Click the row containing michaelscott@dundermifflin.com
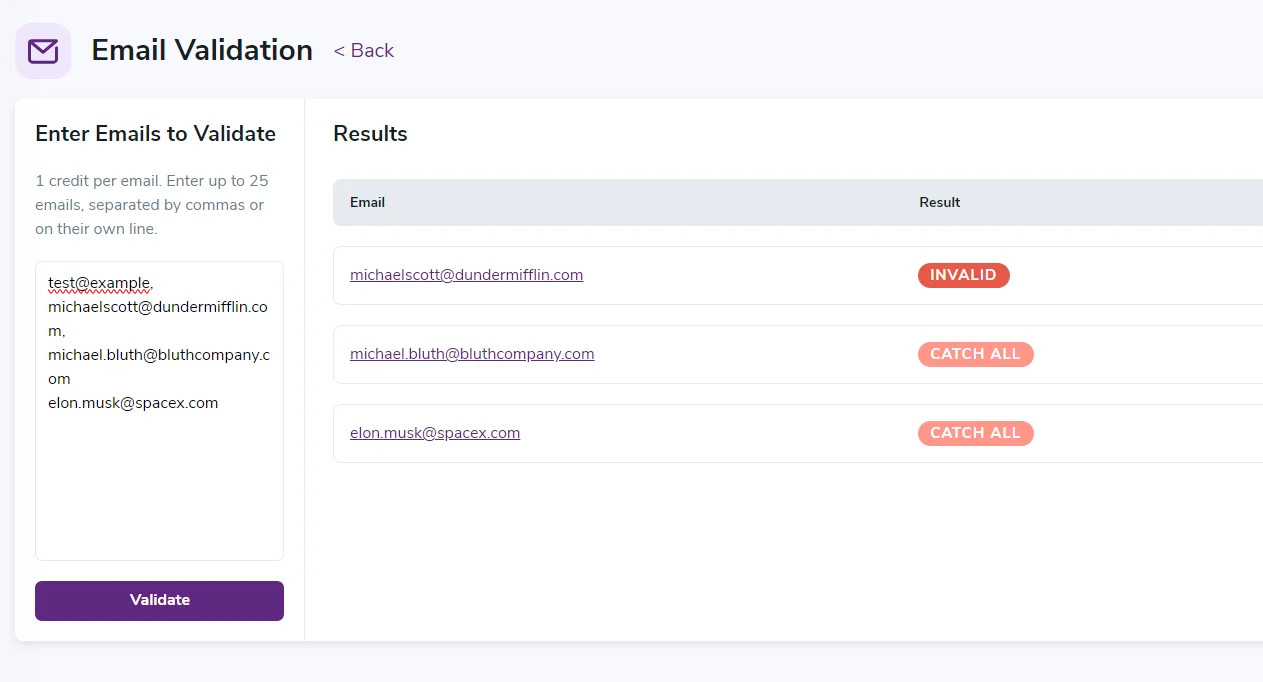 click(700, 275)
